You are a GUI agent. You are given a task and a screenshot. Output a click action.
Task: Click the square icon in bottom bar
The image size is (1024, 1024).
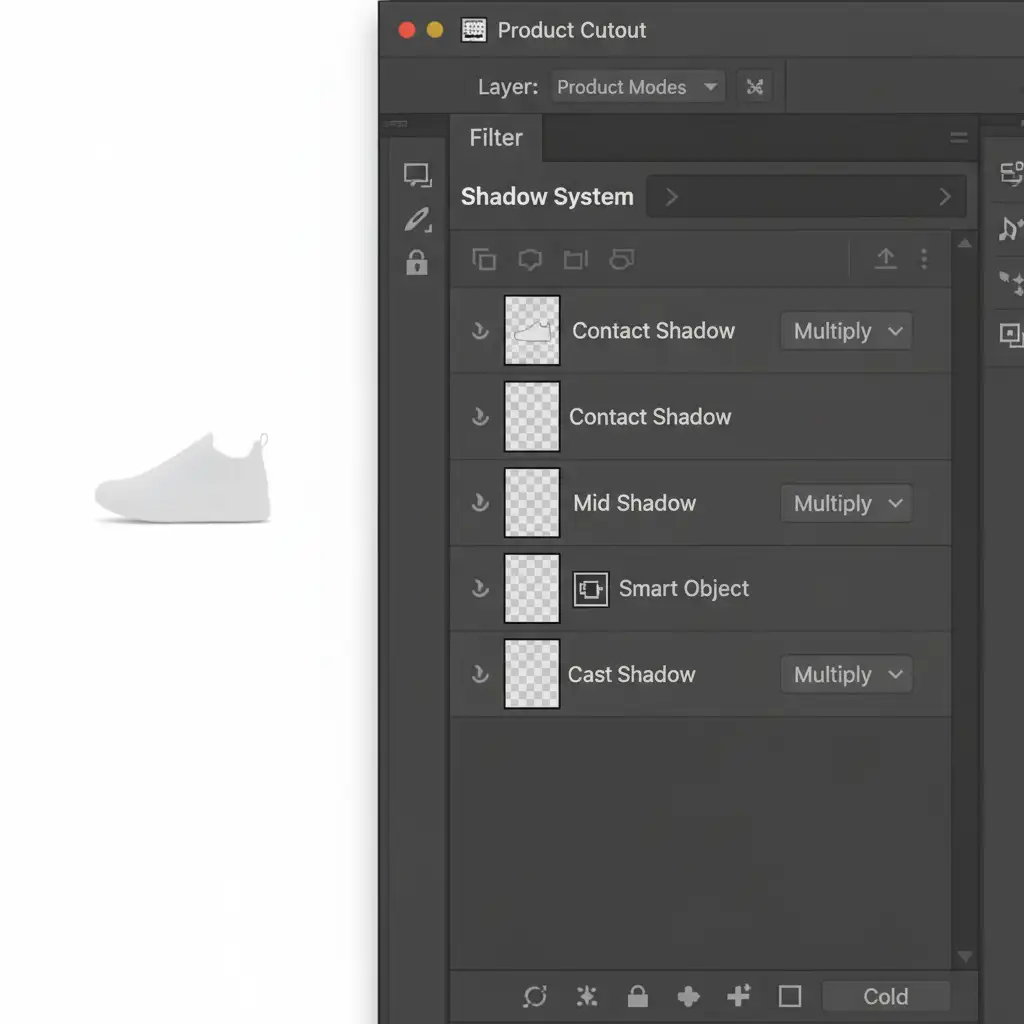pyautogui.click(x=790, y=996)
